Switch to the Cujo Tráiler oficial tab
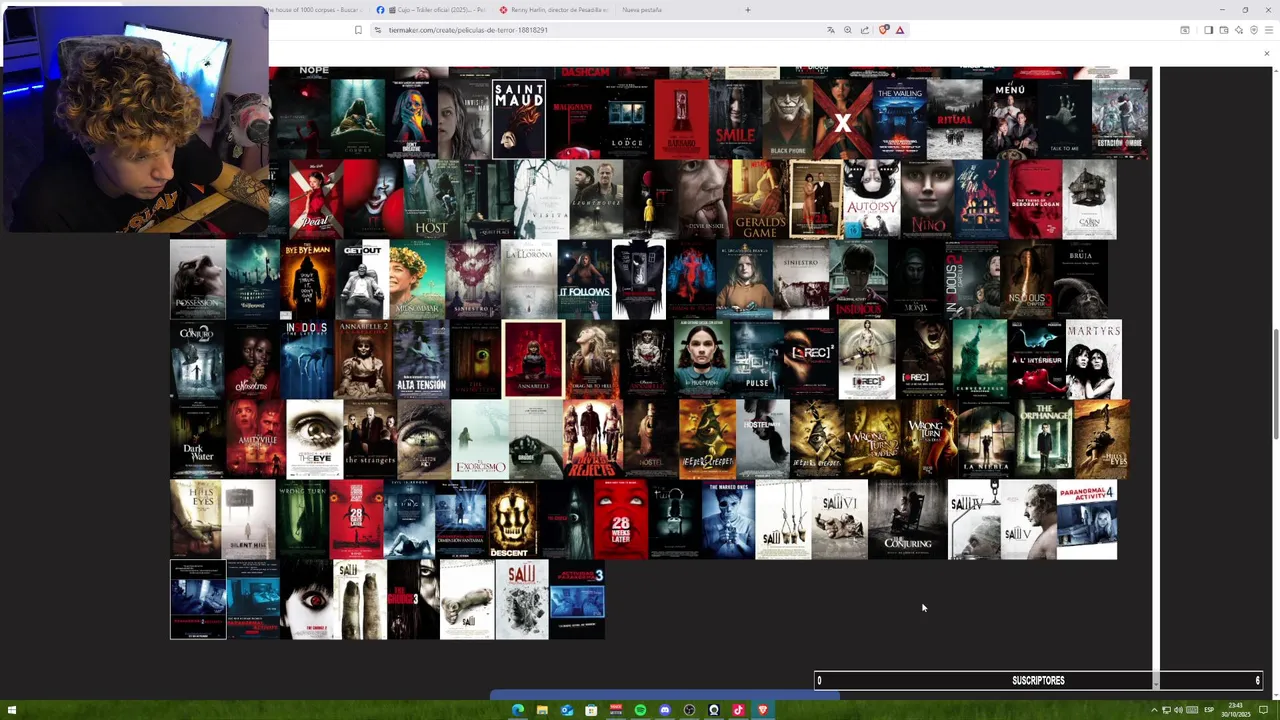This screenshot has height=720, width=1280. [x=431, y=10]
